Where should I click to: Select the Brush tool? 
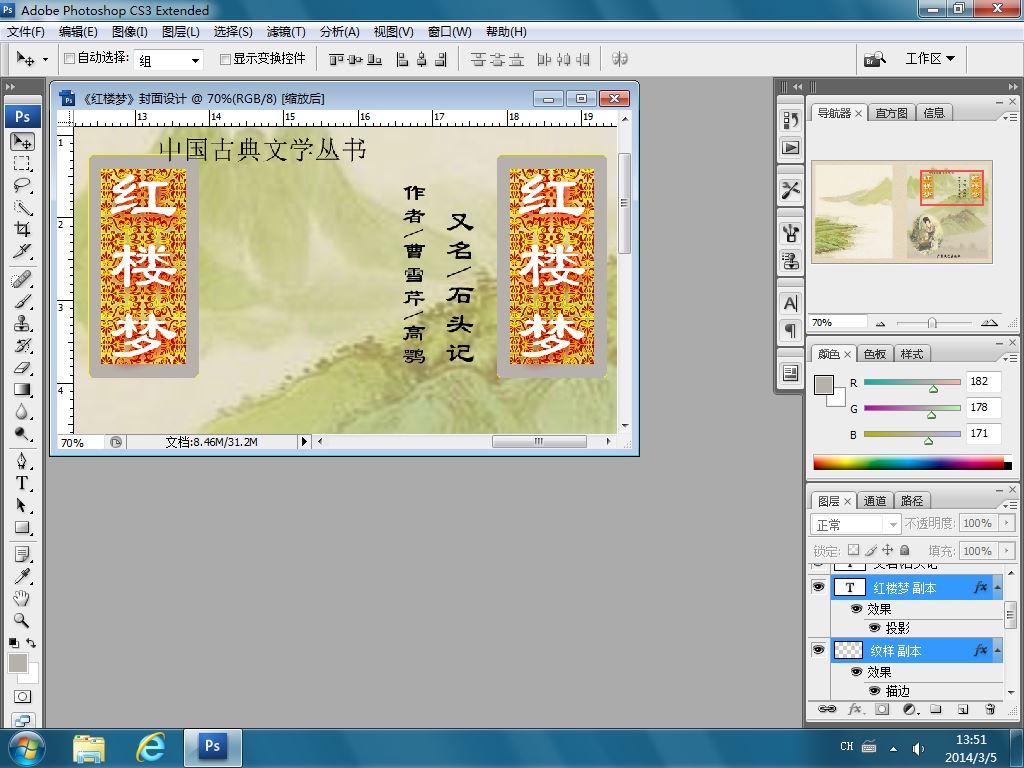coord(22,302)
